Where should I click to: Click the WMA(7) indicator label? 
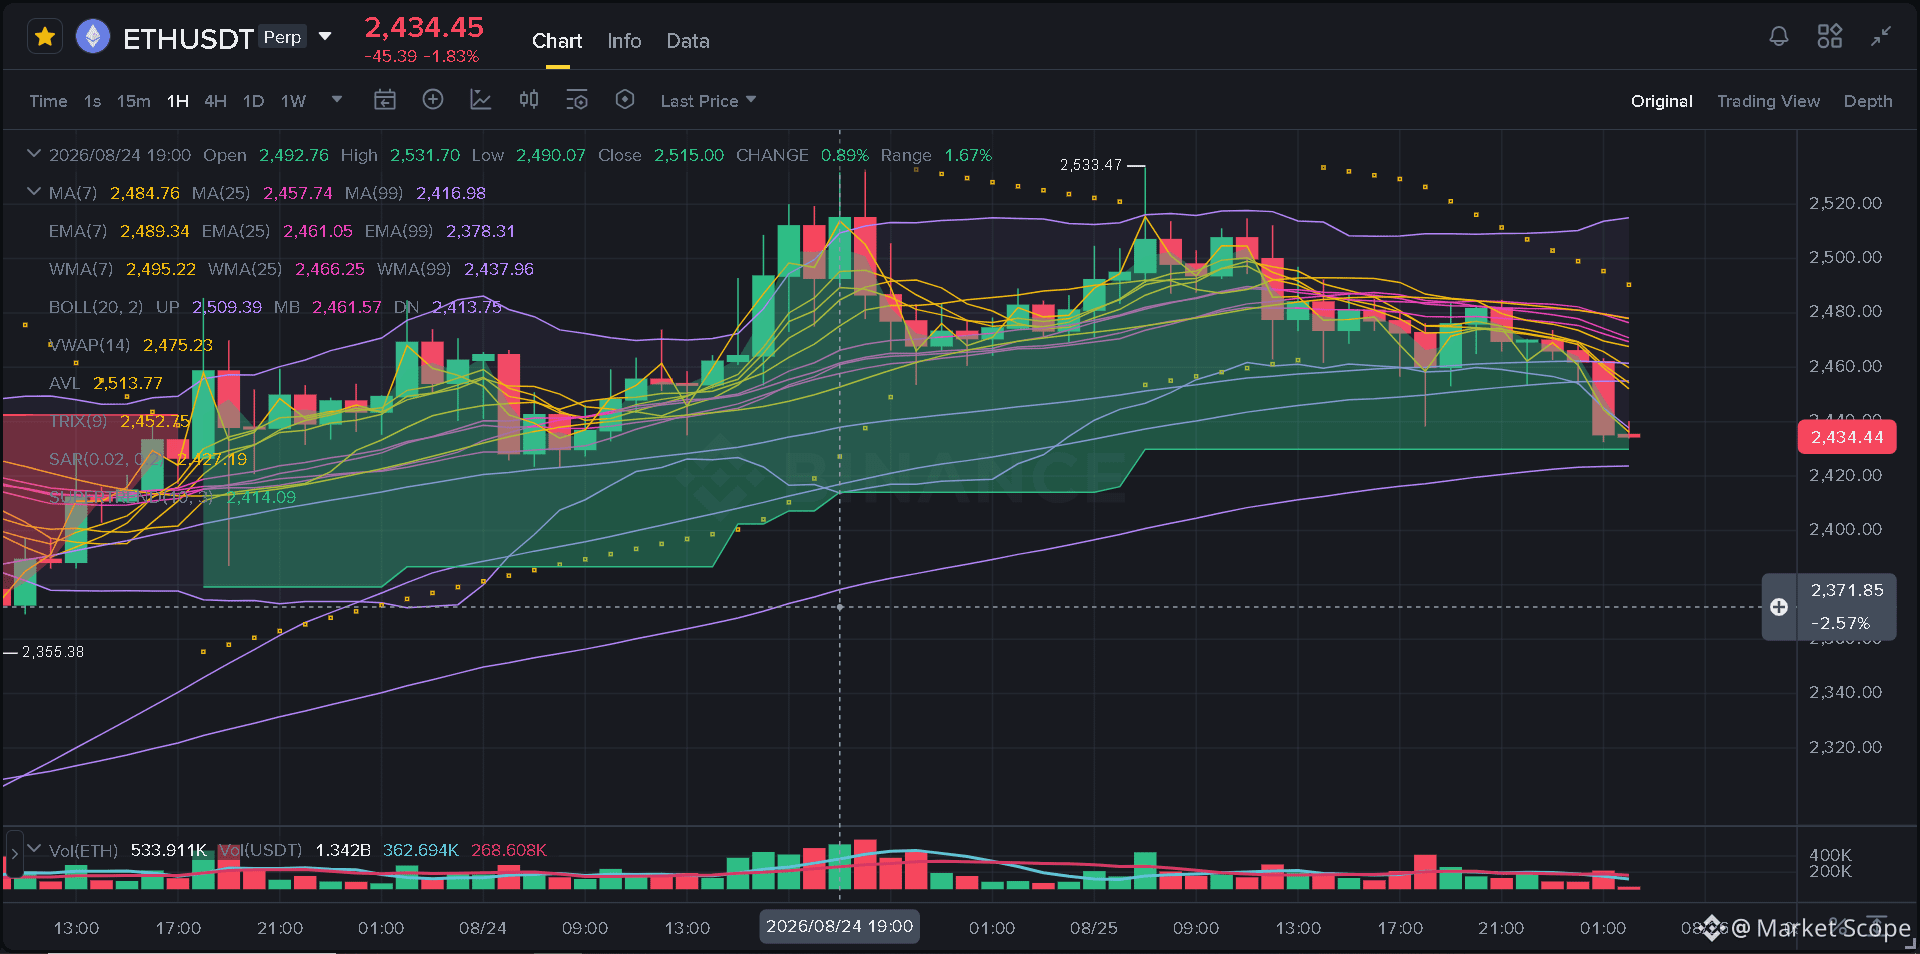81,269
